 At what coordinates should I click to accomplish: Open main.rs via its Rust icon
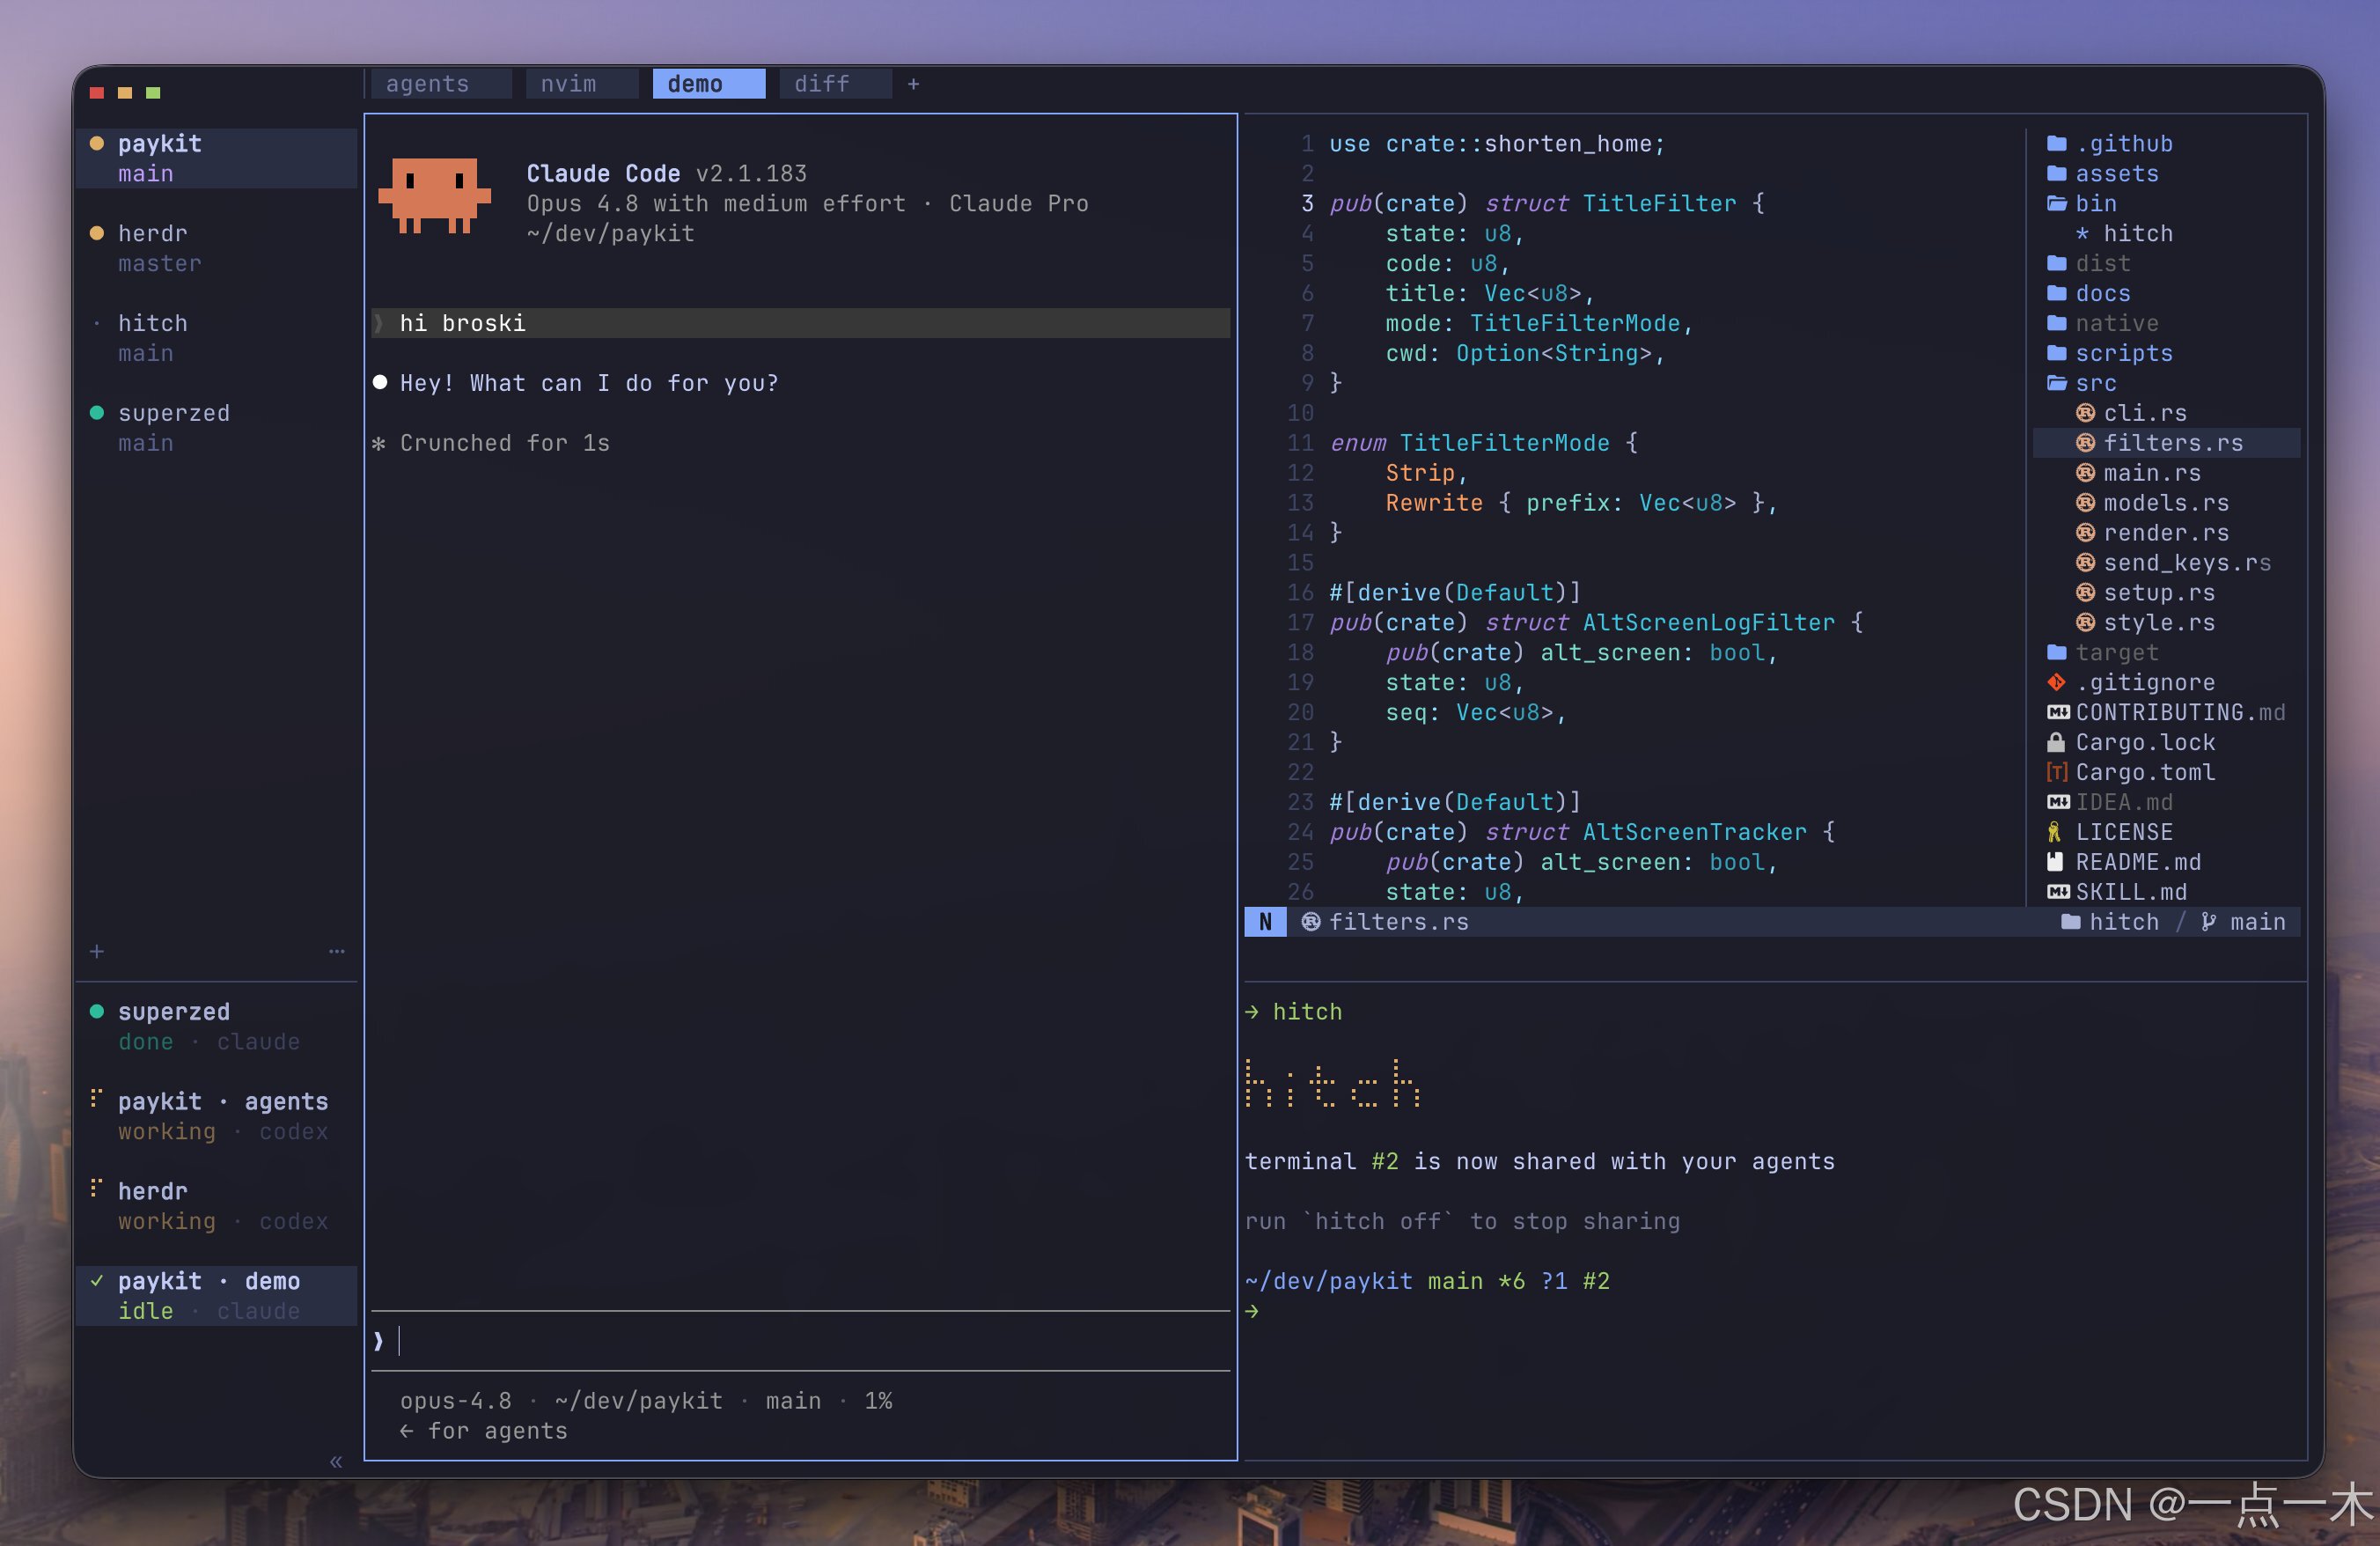(x=2085, y=473)
